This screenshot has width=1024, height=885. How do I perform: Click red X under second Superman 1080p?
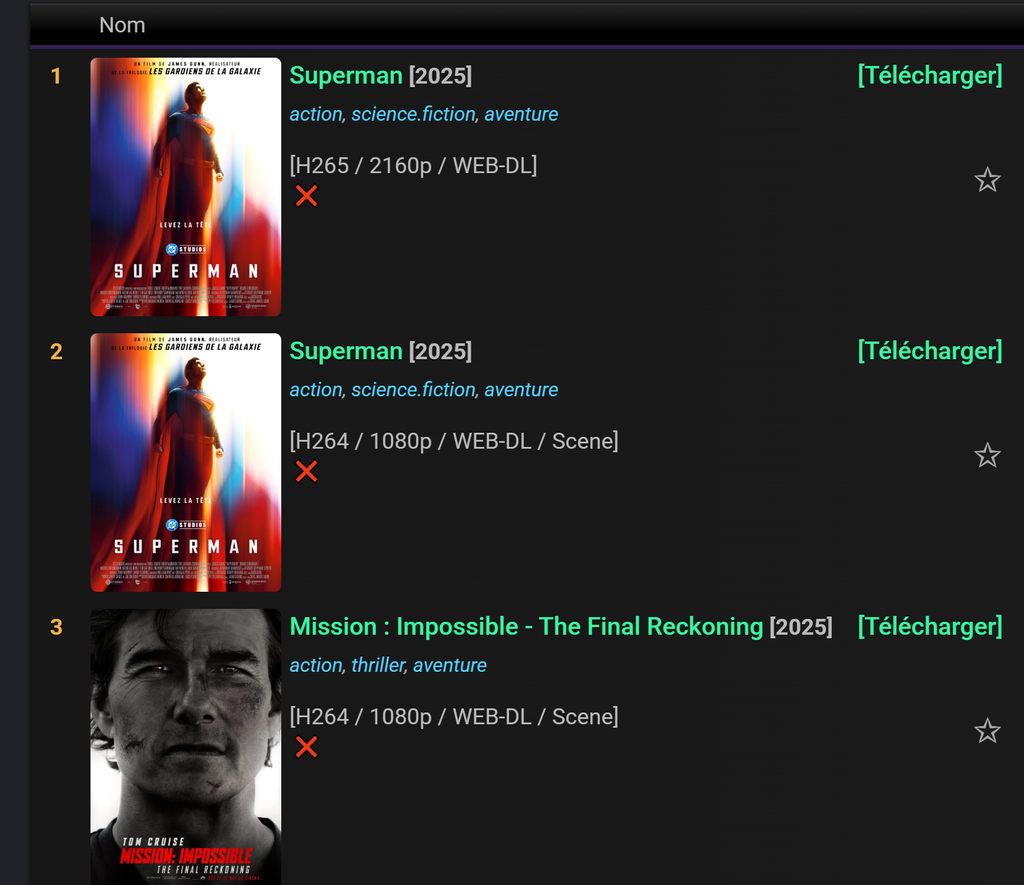click(x=306, y=471)
